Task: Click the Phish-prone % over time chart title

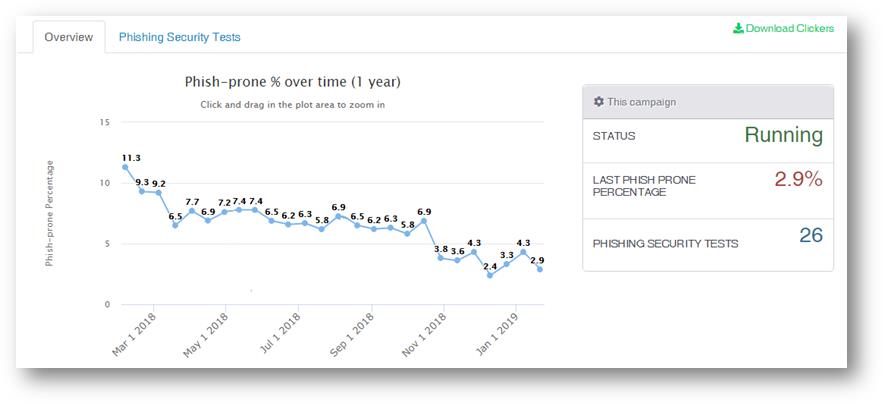Action: click(x=292, y=82)
